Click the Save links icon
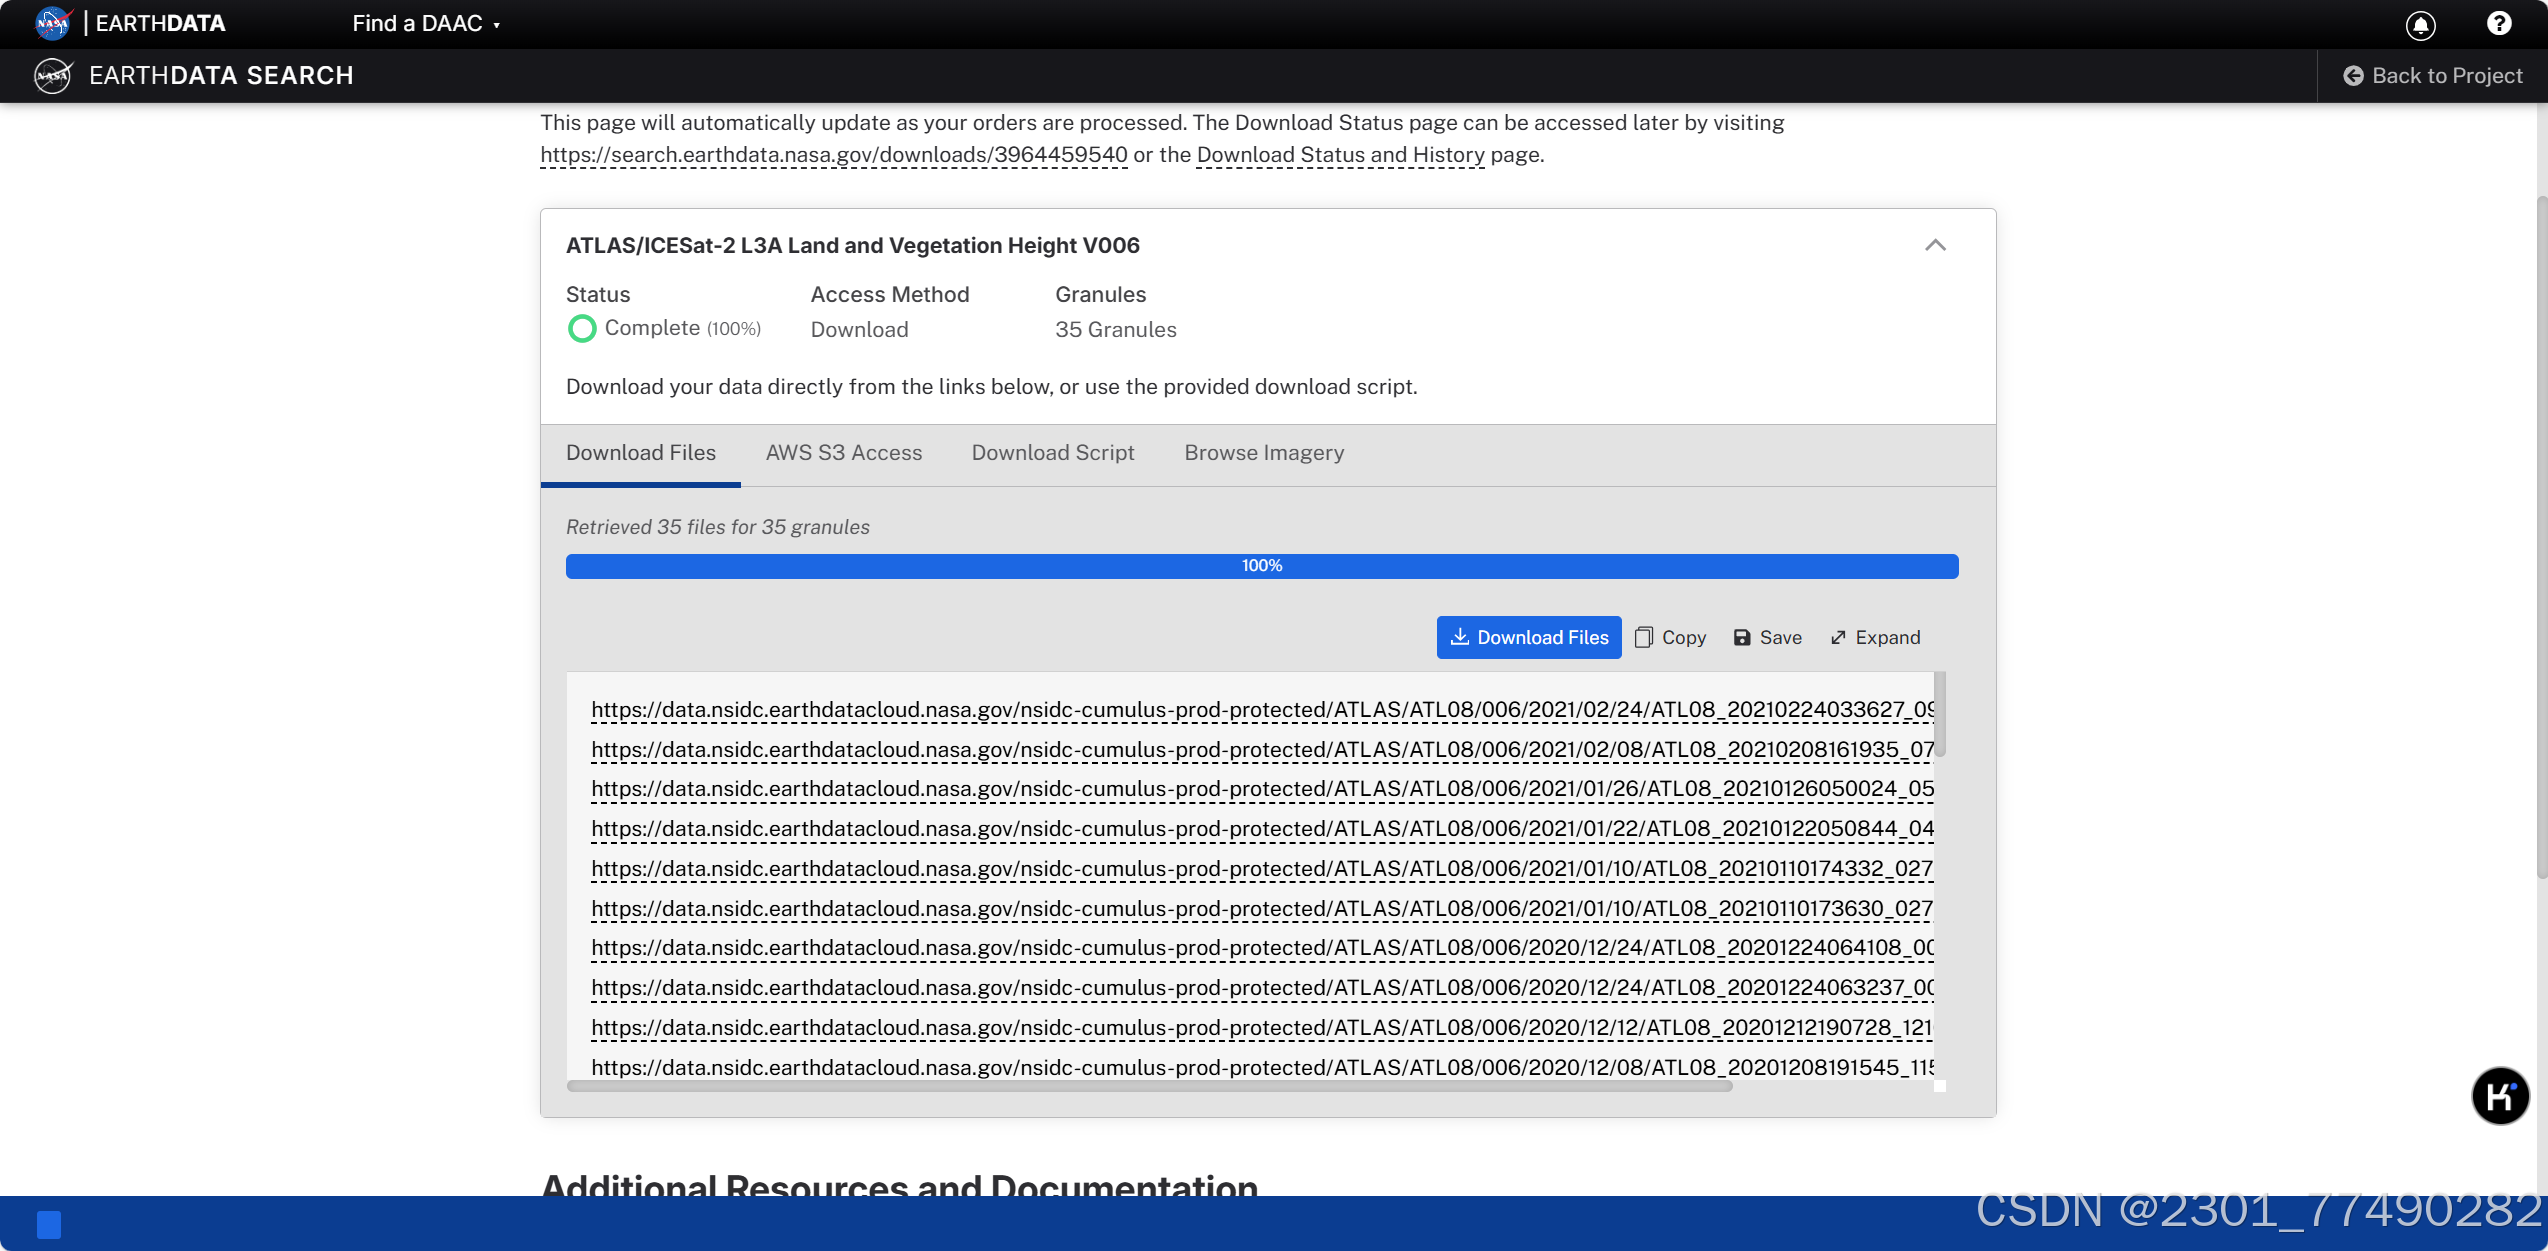The image size is (2548, 1251). pyautogui.click(x=1742, y=637)
